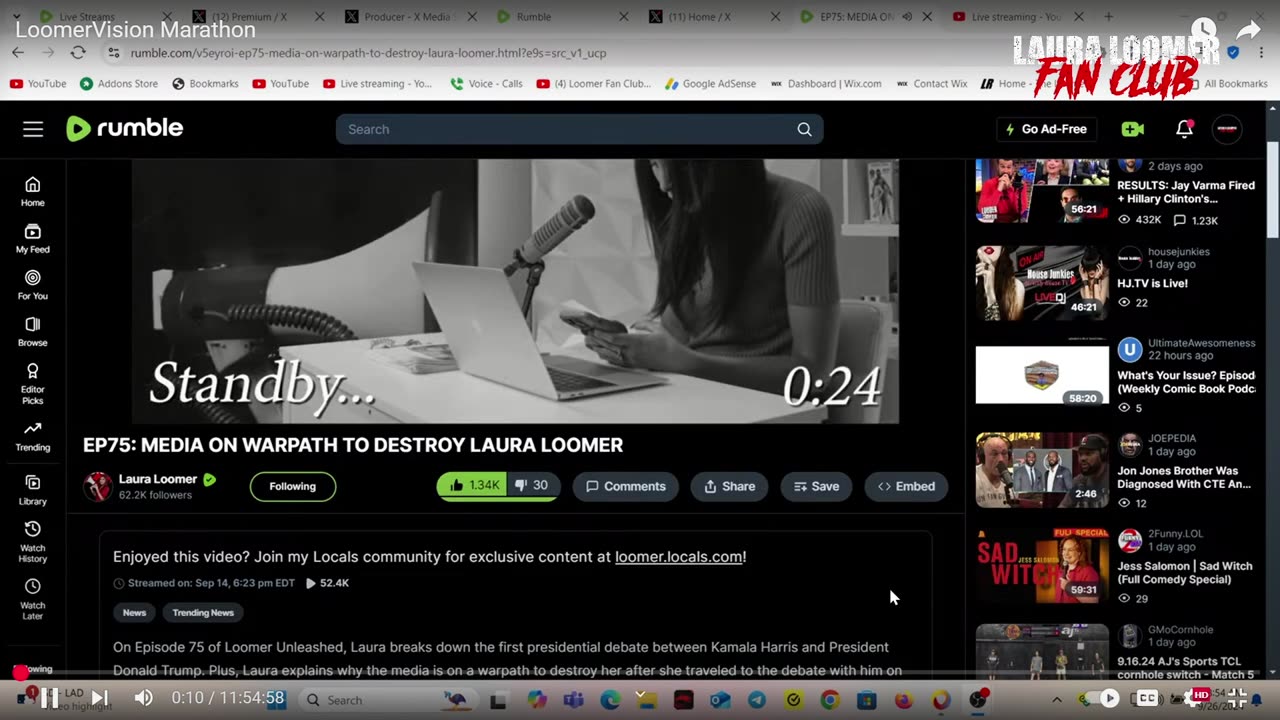Expand the system tray chevron
The image size is (1280, 720).
[x=1057, y=700]
